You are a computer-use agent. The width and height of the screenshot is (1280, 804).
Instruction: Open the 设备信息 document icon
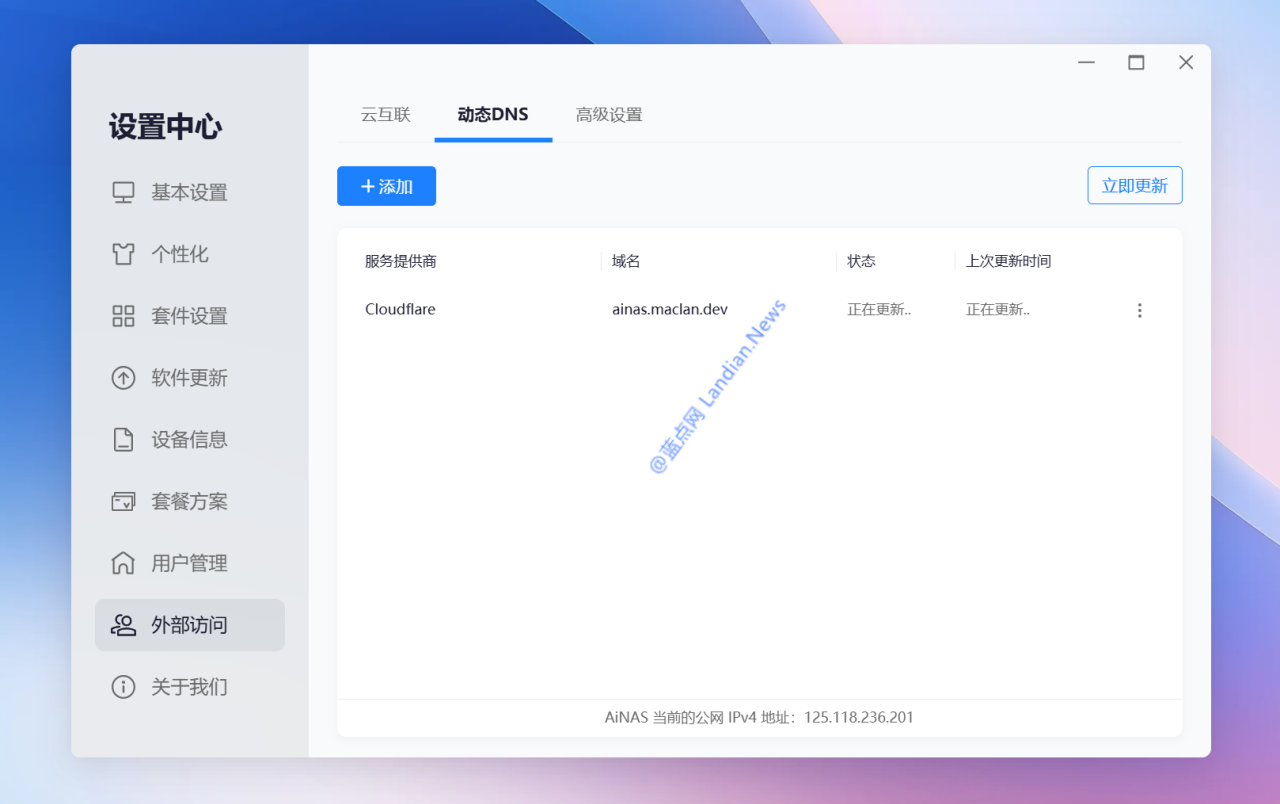[x=123, y=440]
